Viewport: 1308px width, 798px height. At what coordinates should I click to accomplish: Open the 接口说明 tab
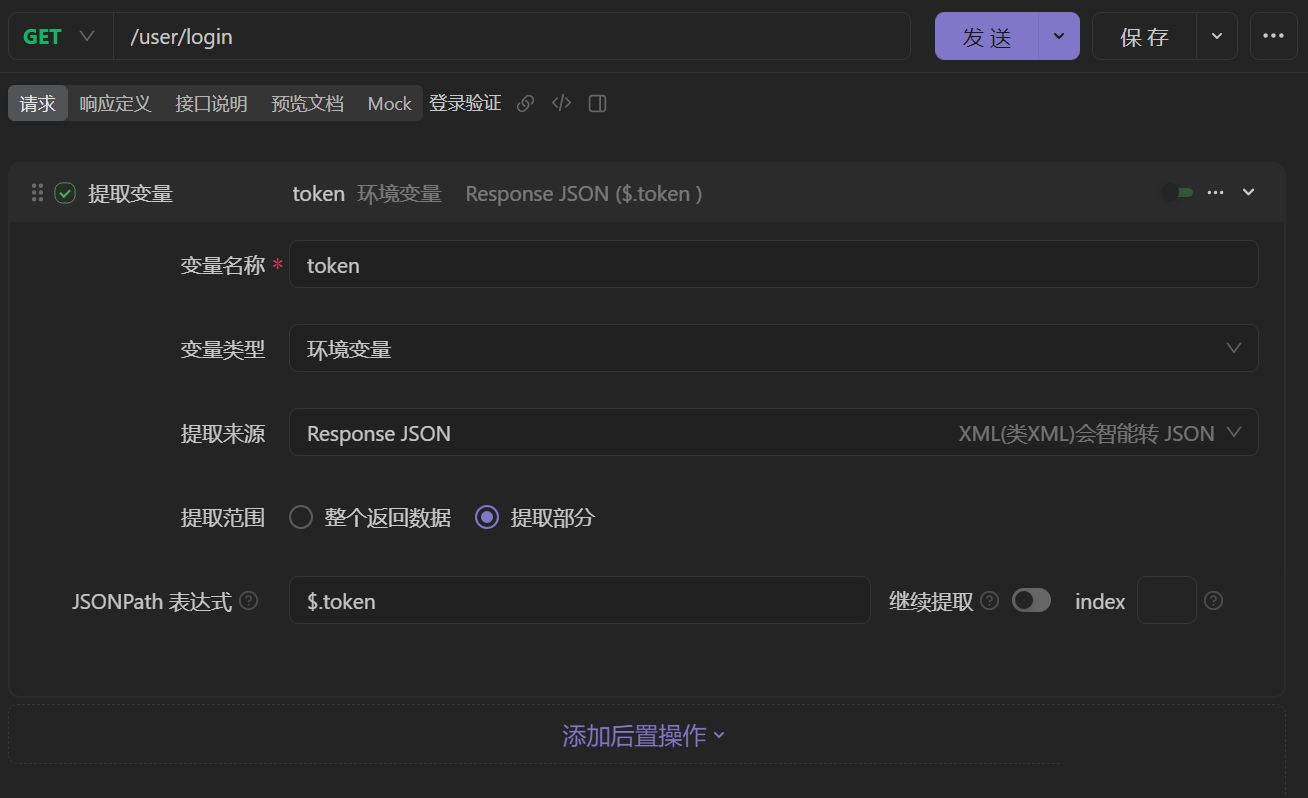(211, 103)
